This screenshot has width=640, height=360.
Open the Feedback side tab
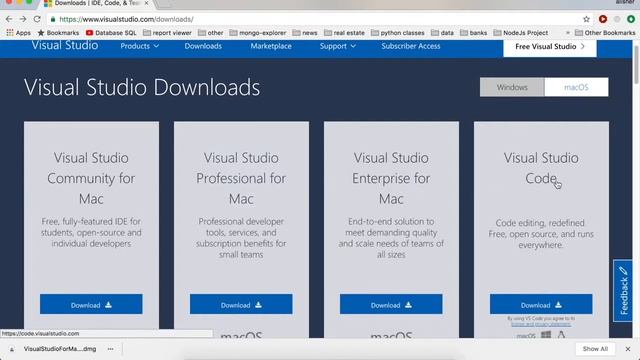coord(623,291)
